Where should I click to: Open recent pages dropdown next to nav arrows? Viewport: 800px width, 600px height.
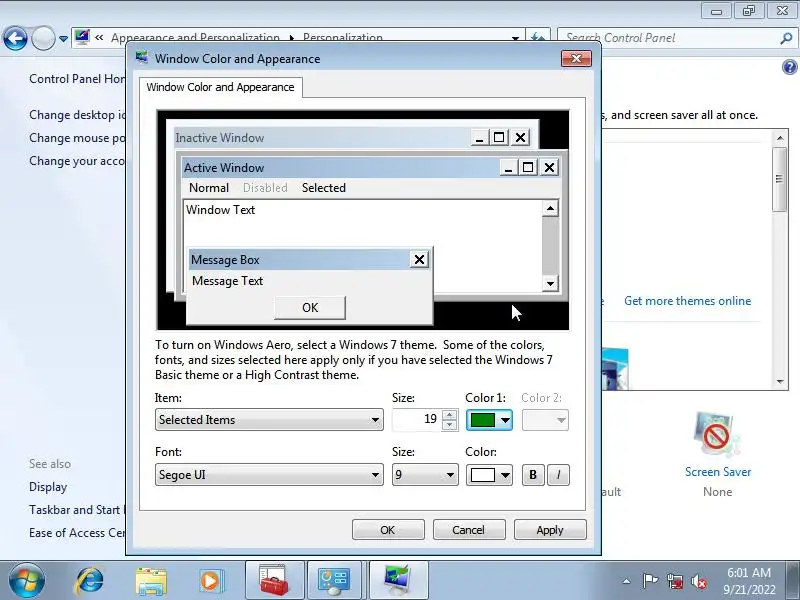63,39
